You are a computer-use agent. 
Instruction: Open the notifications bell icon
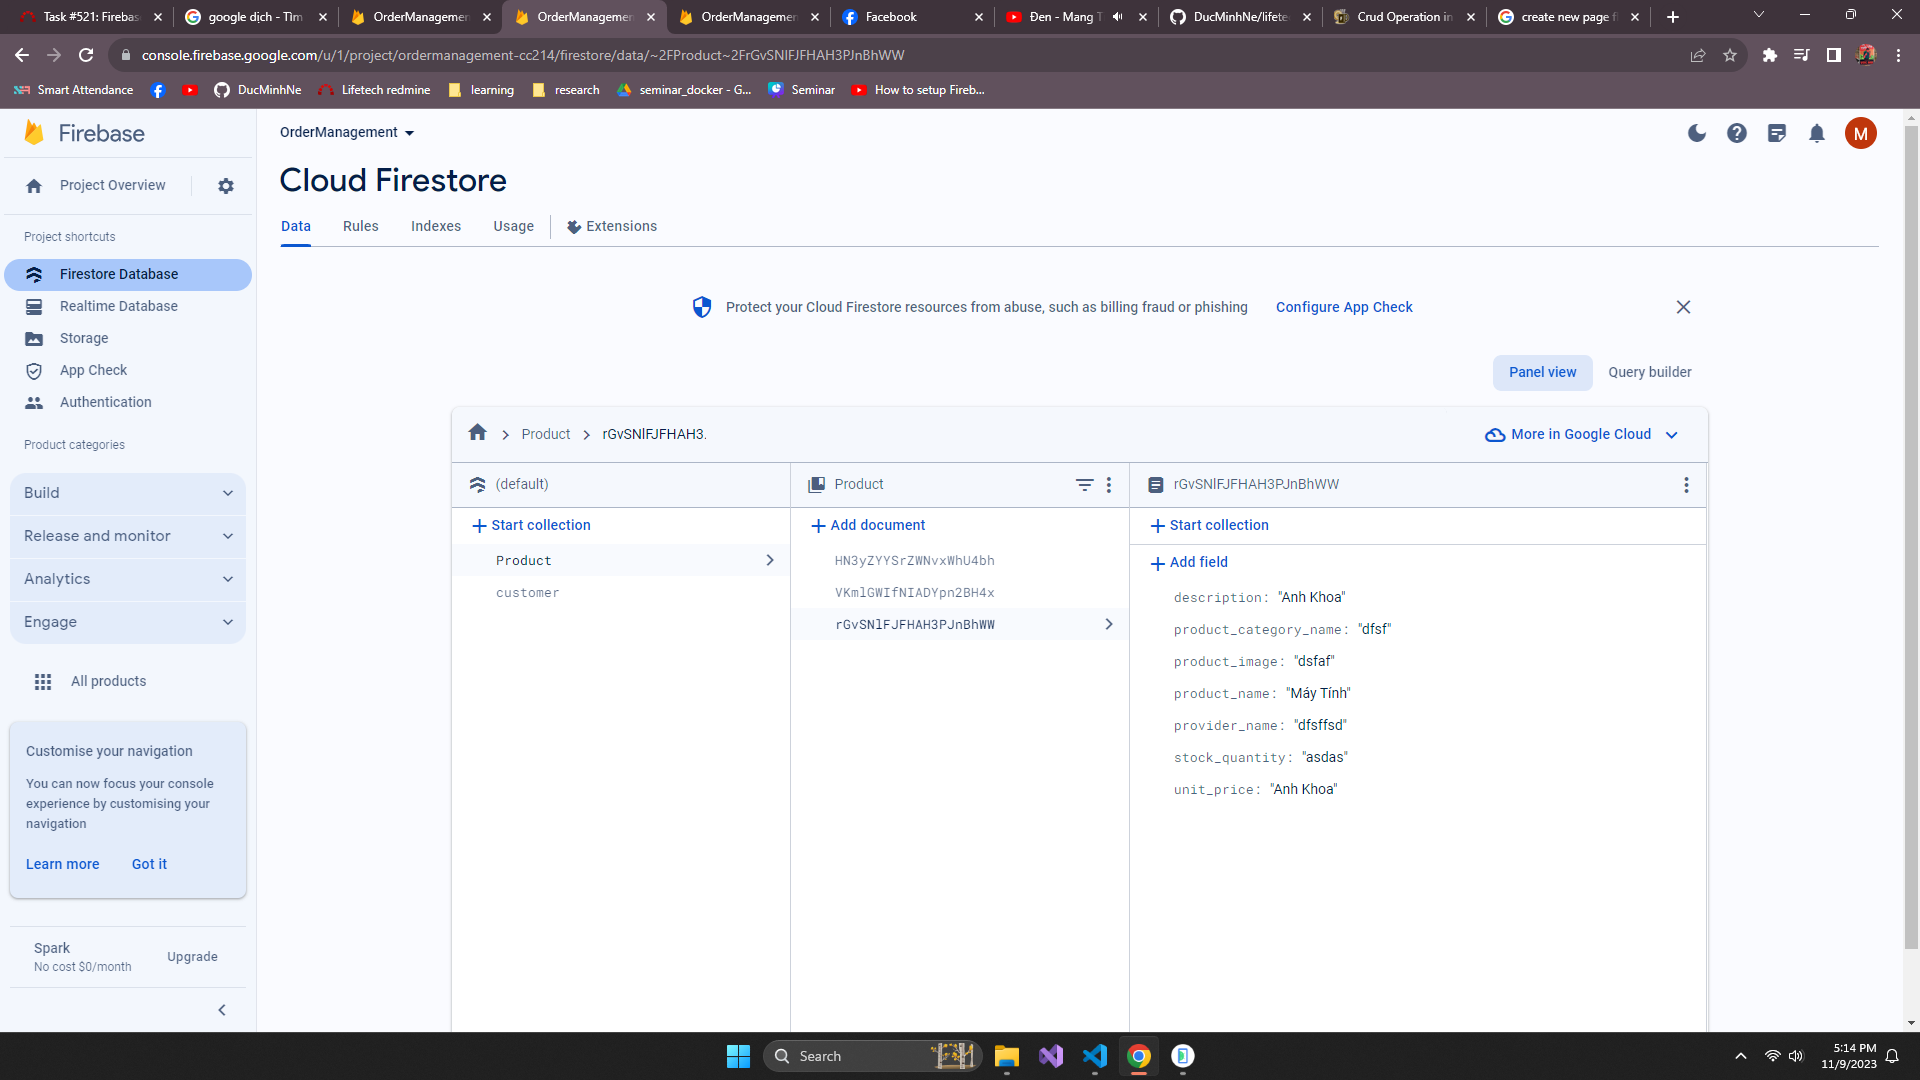1817,133
